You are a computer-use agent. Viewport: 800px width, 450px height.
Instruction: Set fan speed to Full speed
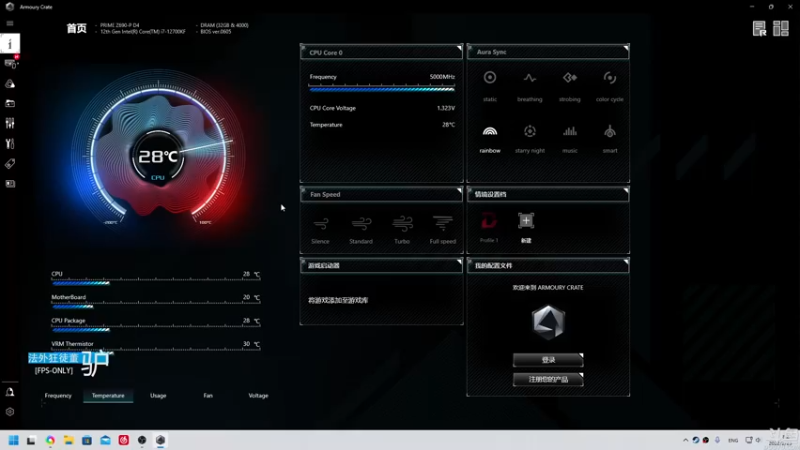click(x=442, y=229)
